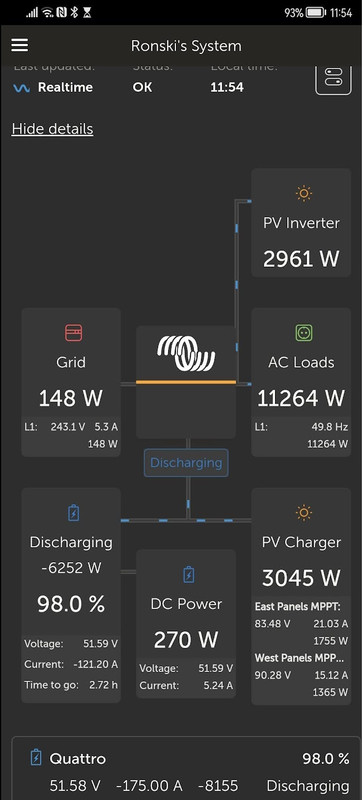Tap the -6252 W battery power value
The width and height of the screenshot is (363, 800).
[71, 567]
